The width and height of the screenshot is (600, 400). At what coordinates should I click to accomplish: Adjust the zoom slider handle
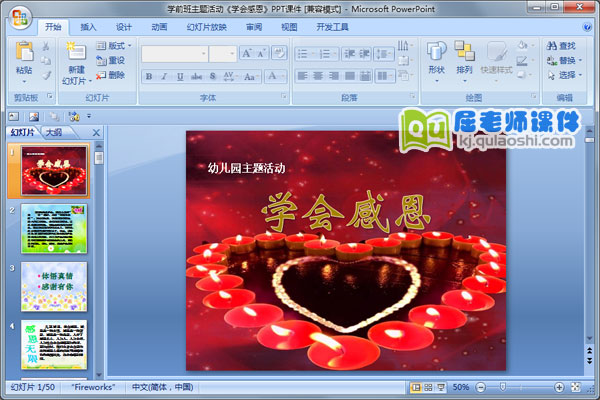[503, 387]
